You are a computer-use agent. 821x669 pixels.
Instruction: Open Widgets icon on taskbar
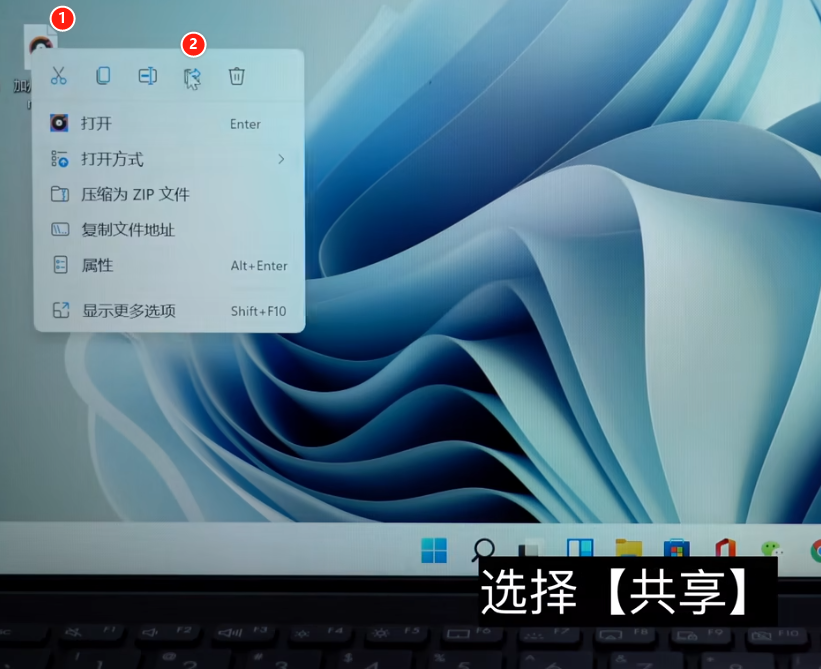(580, 548)
